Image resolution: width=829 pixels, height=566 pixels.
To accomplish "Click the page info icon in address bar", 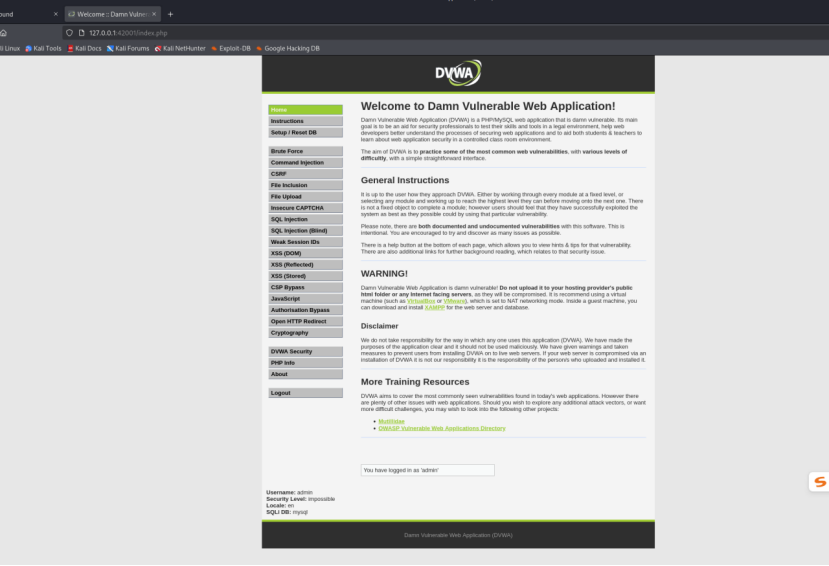I will [81, 33].
